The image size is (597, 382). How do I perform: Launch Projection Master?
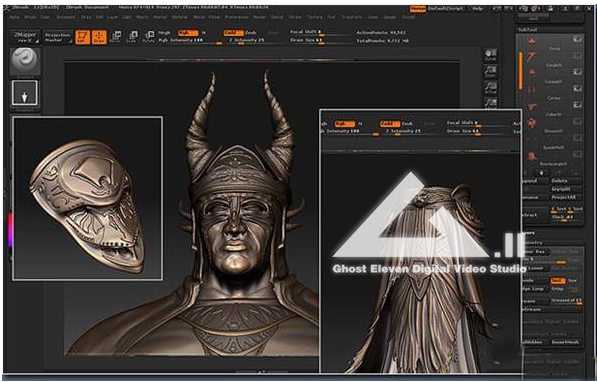point(57,37)
